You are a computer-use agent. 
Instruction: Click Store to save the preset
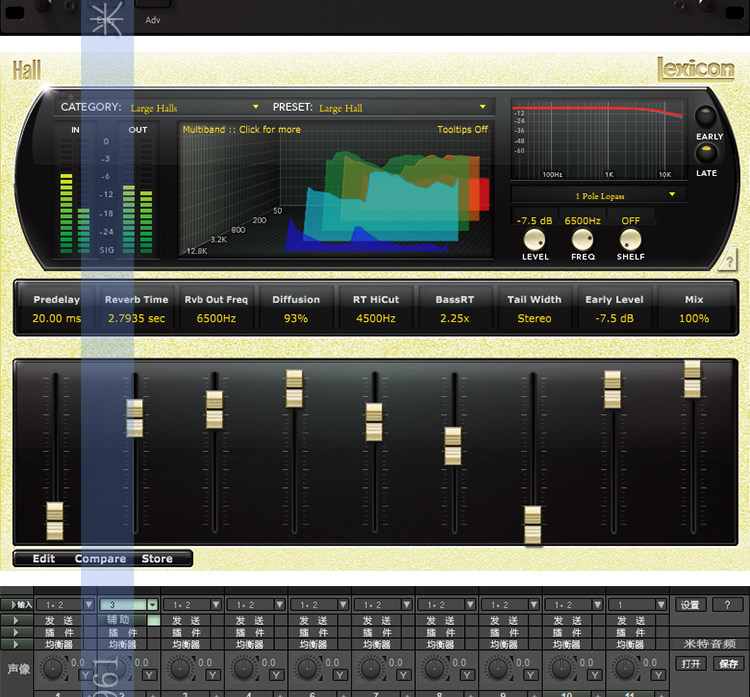157,558
